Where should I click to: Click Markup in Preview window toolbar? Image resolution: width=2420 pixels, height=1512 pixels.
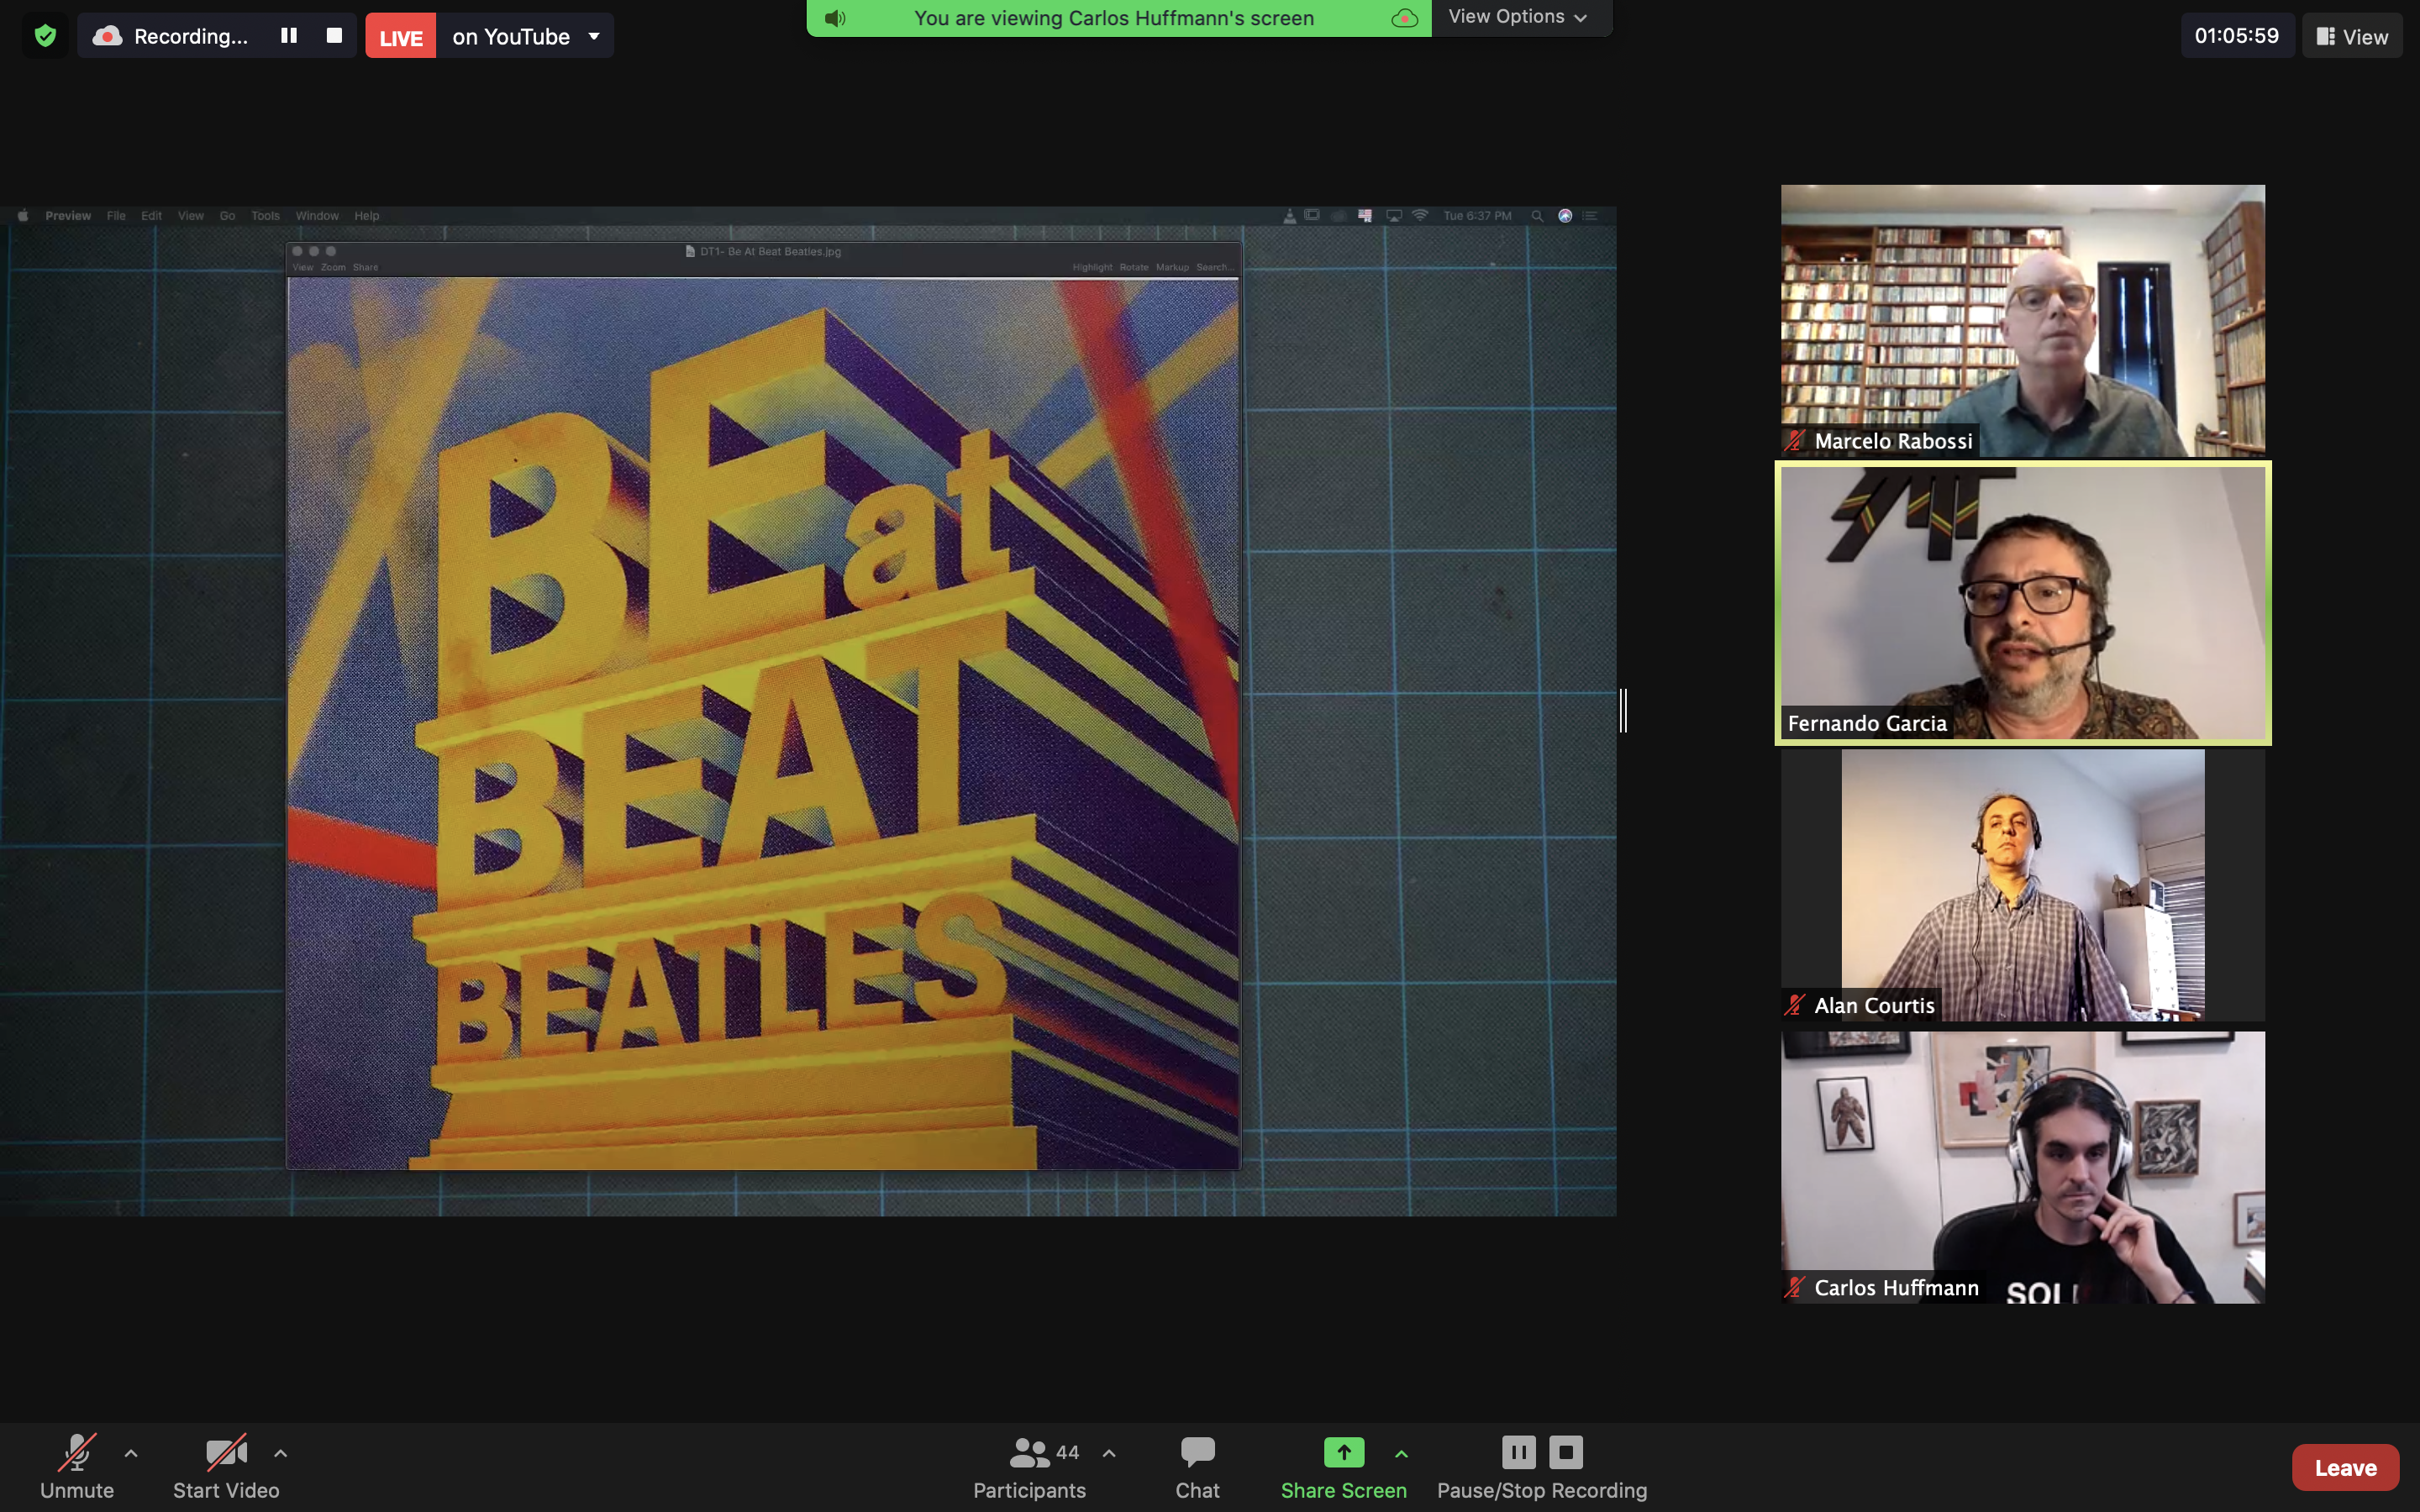tap(1172, 267)
